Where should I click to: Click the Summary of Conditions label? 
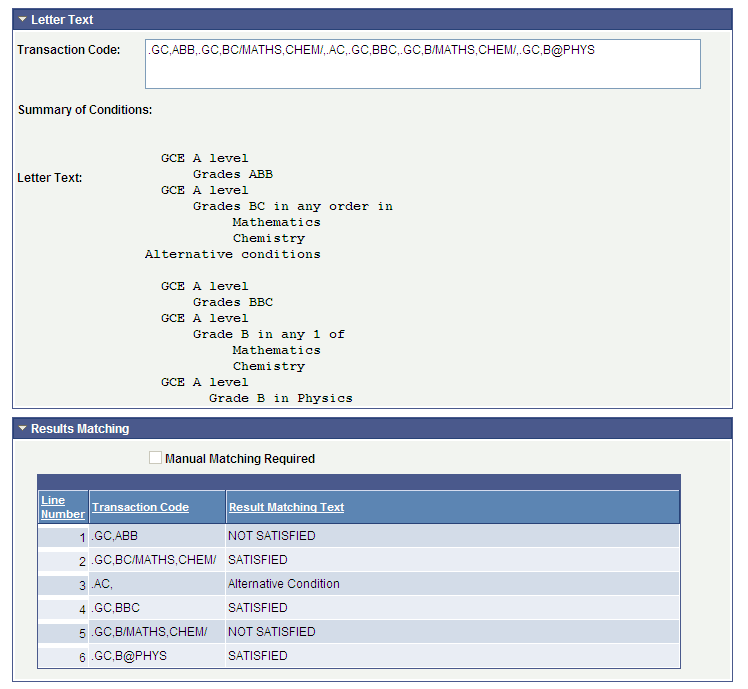pos(85,110)
